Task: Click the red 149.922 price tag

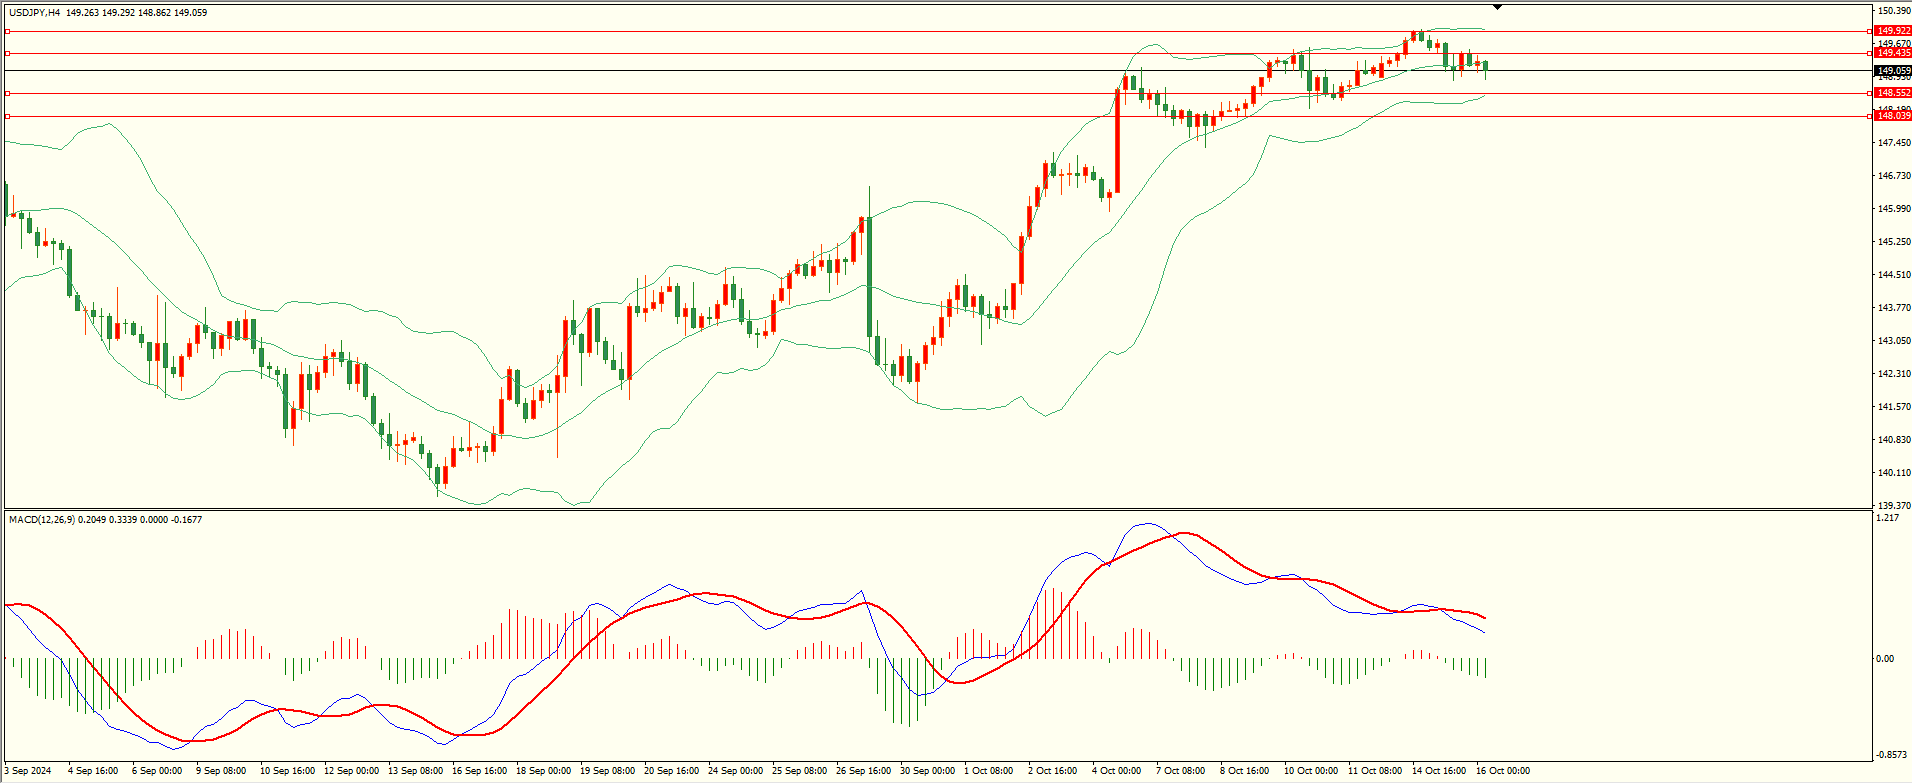Action: 1893,32
